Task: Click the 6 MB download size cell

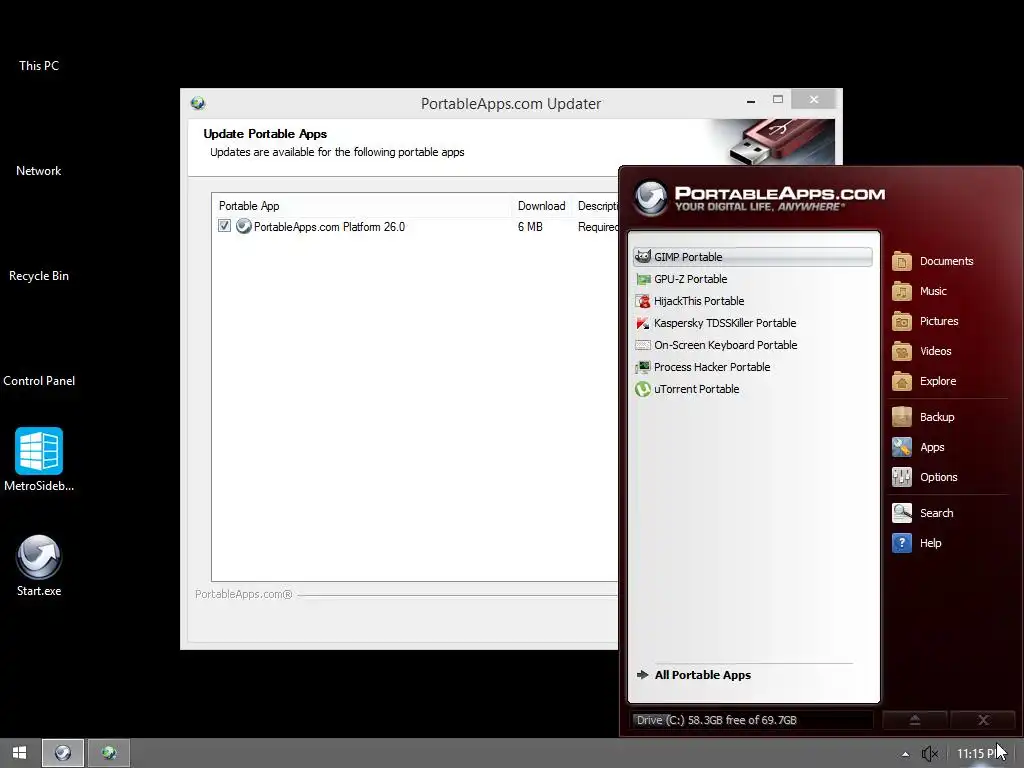Action: (530, 227)
